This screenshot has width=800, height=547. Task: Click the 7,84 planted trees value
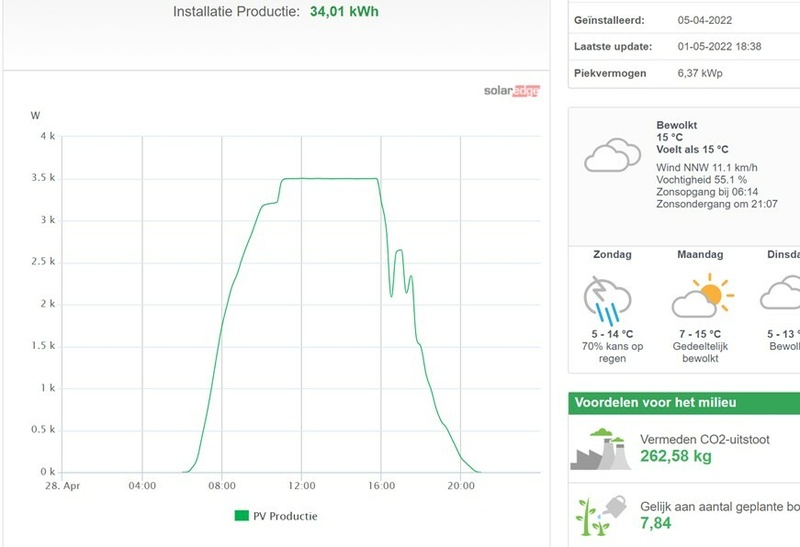tap(656, 523)
